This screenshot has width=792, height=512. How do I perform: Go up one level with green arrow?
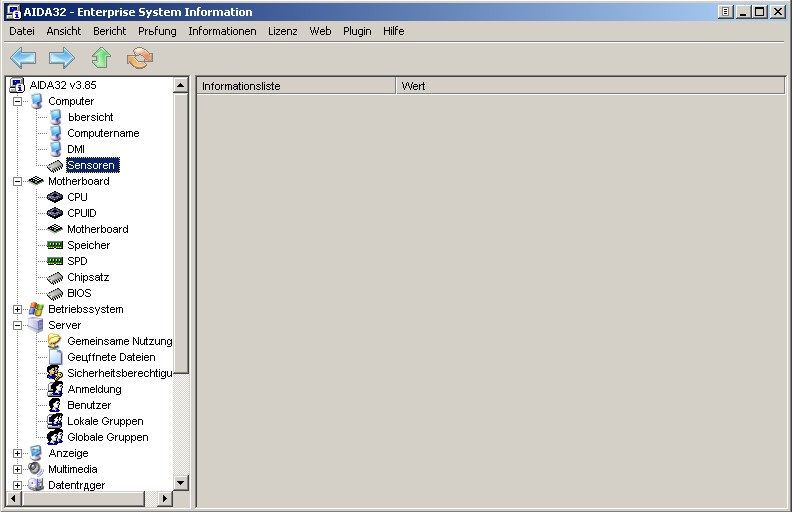click(x=101, y=58)
